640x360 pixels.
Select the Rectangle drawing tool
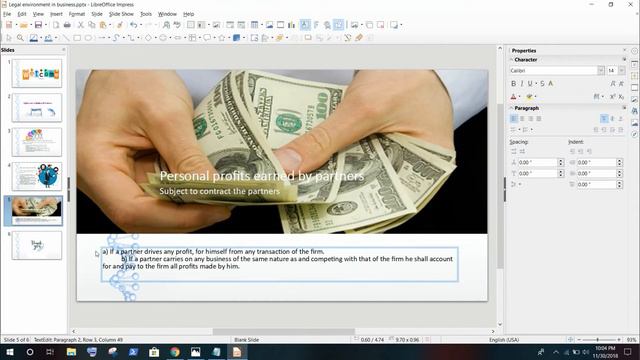click(77, 38)
